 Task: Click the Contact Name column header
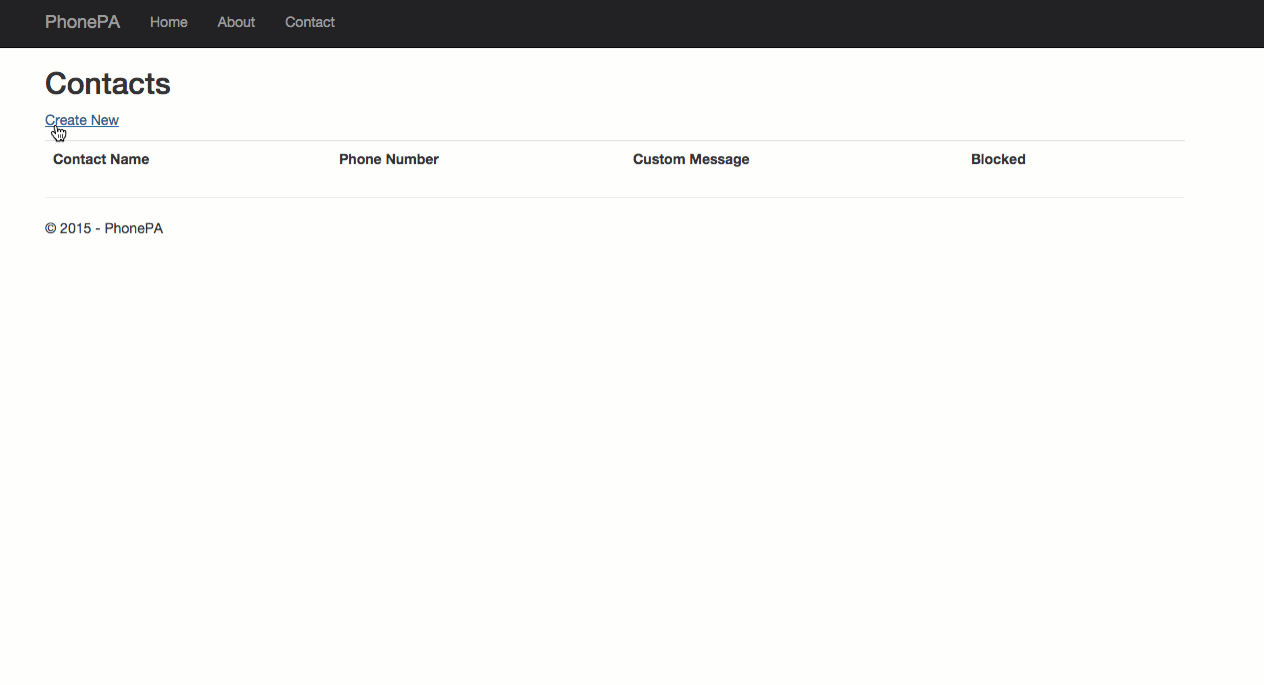pyautogui.click(x=101, y=159)
